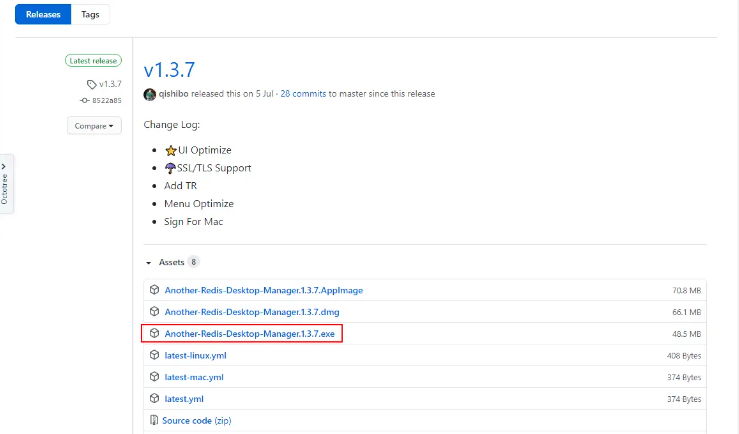The width and height of the screenshot is (739, 434).
Task: Download Source code (zip)
Action: tap(197, 420)
